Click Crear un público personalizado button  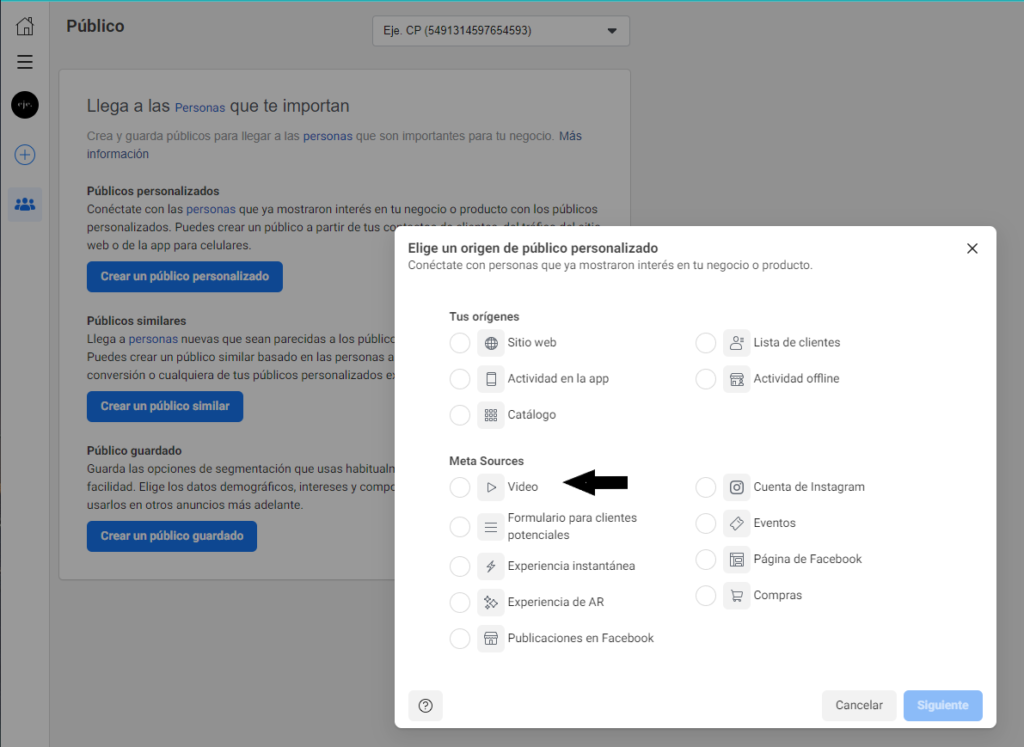pyautogui.click(x=184, y=277)
